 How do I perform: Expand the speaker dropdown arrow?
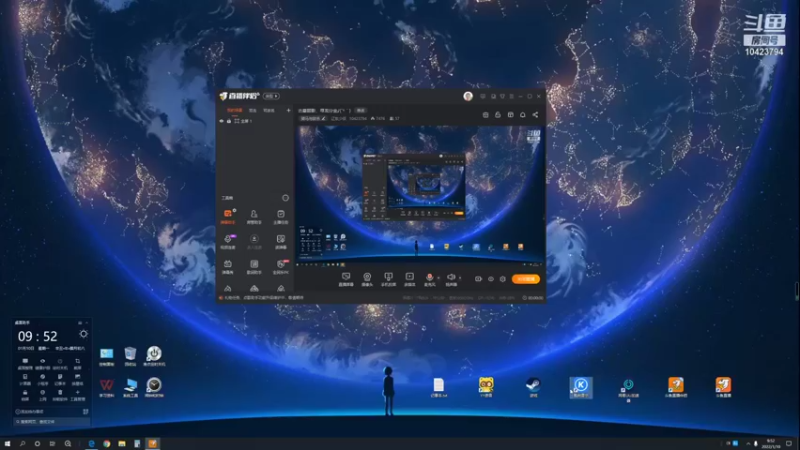coord(460,278)
